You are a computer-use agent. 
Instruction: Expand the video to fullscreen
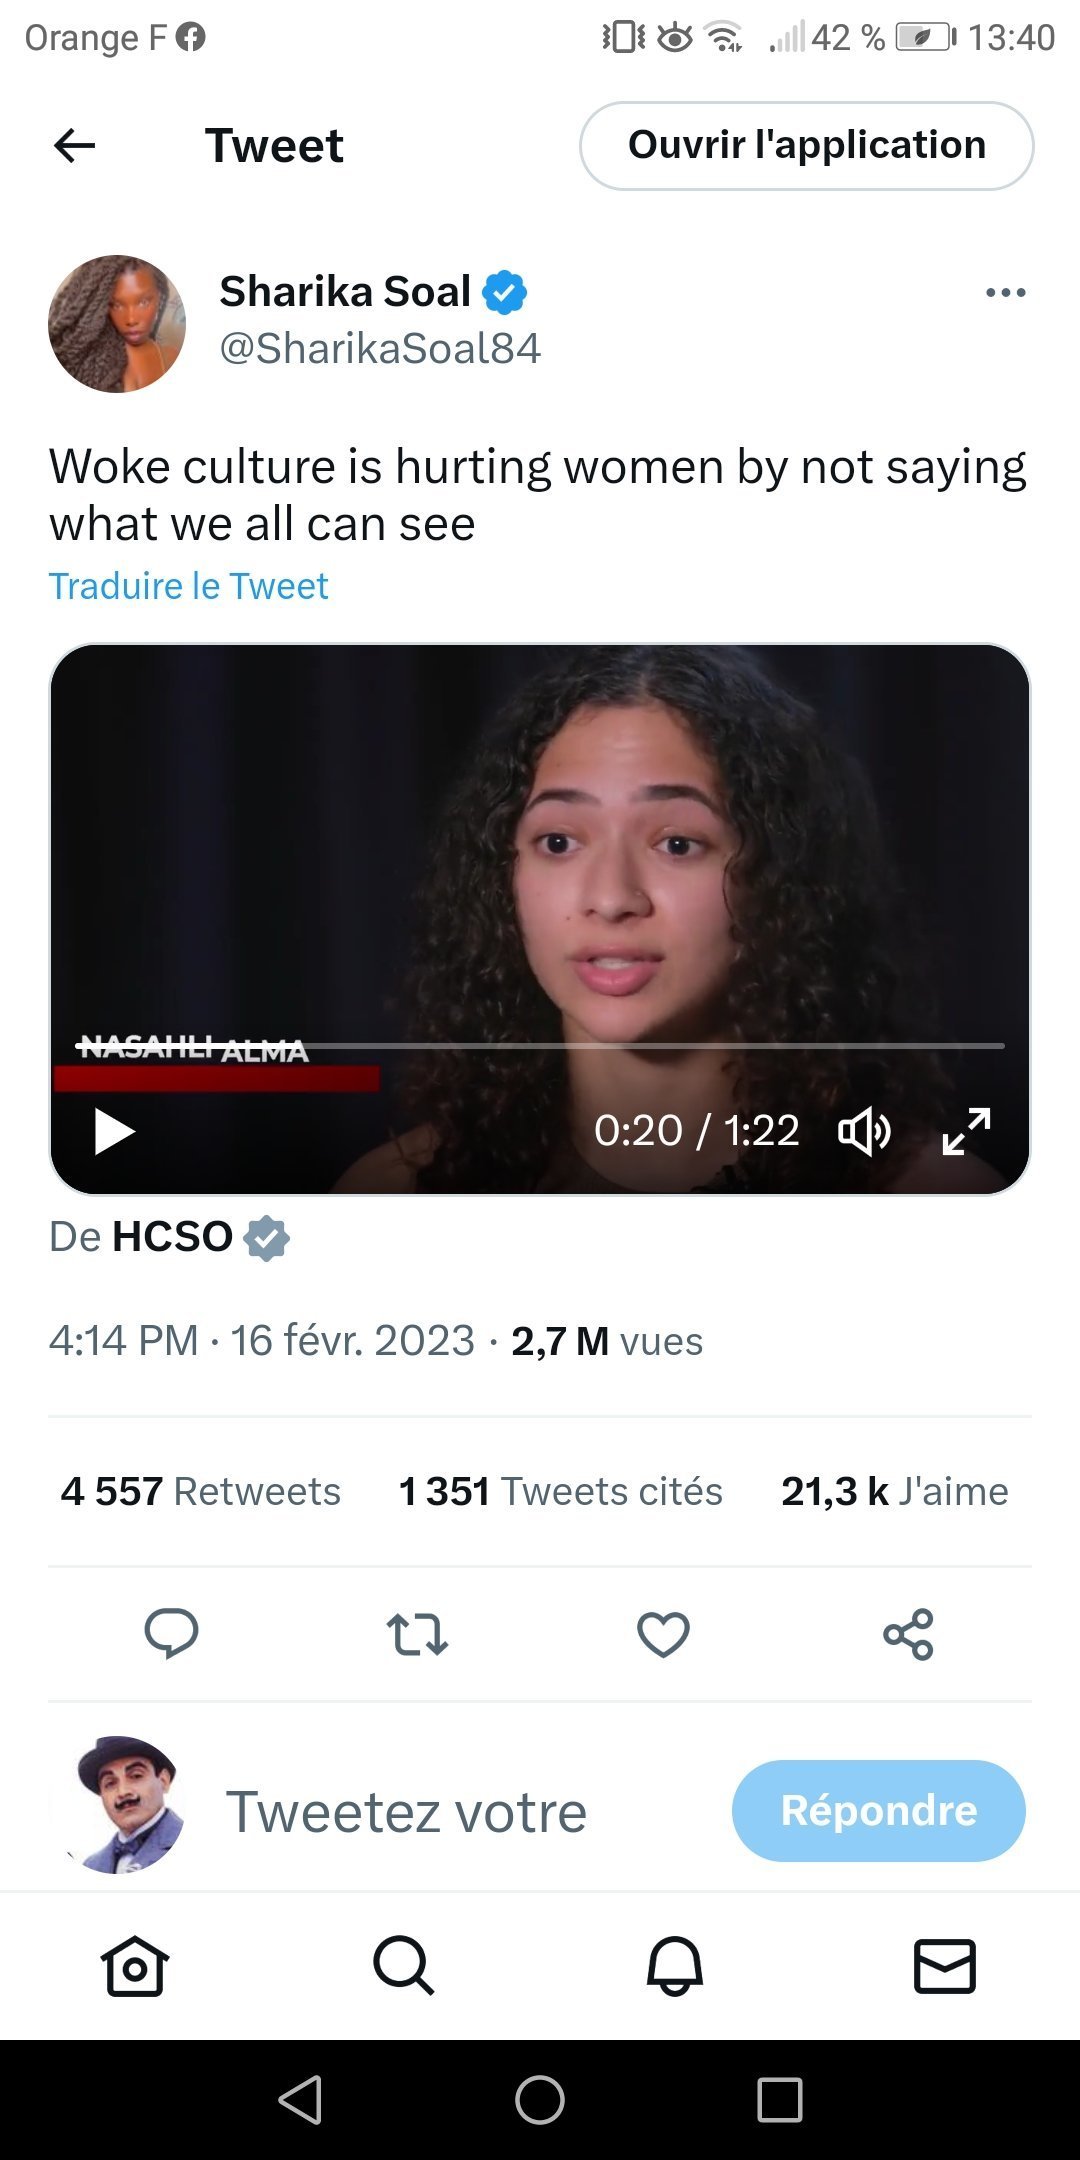point(966,1131)
